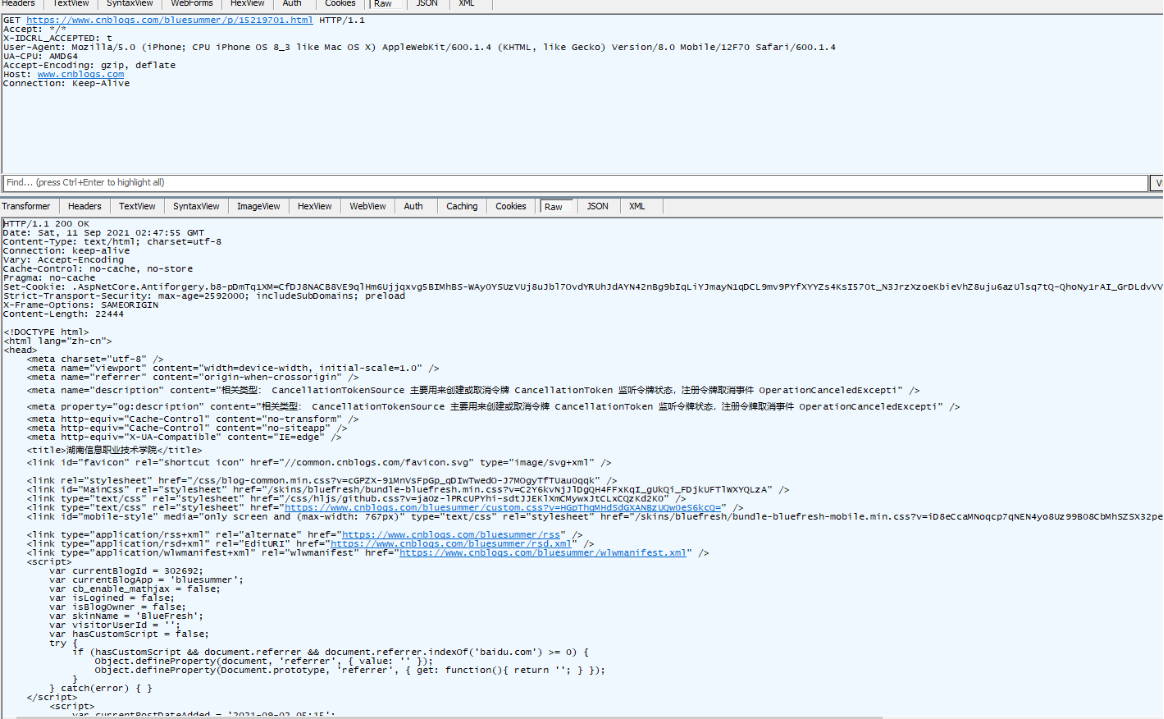Click the var skinName = 'BlueFresh' line
This screenshot has height=719, width=1164.
click(126, 616)
